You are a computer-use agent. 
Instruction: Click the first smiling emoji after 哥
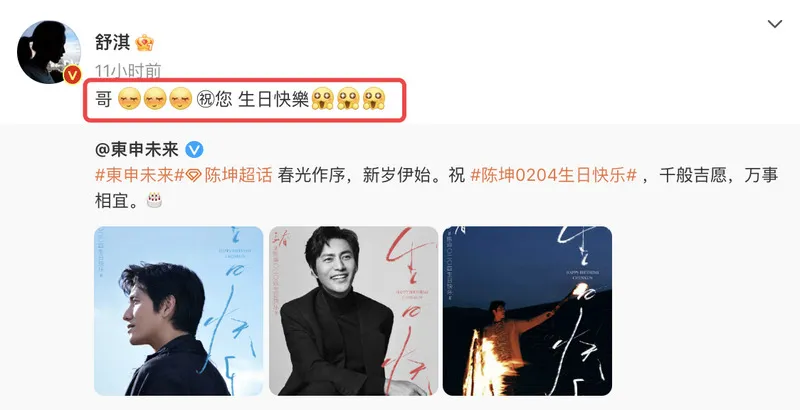129,99
